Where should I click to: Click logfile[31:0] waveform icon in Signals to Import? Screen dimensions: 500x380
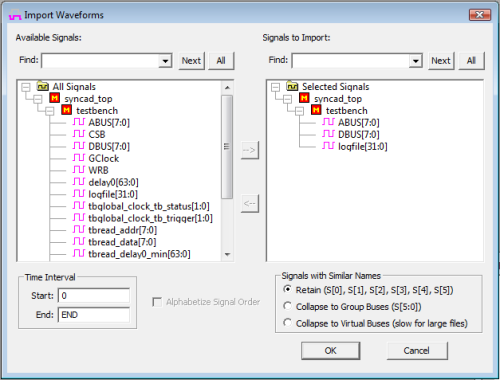click(328, 146)
